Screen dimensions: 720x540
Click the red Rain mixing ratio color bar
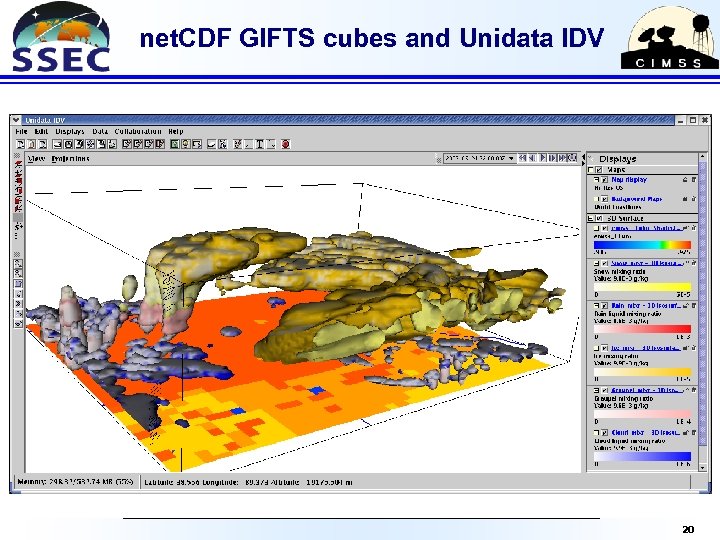click(642, 329)
